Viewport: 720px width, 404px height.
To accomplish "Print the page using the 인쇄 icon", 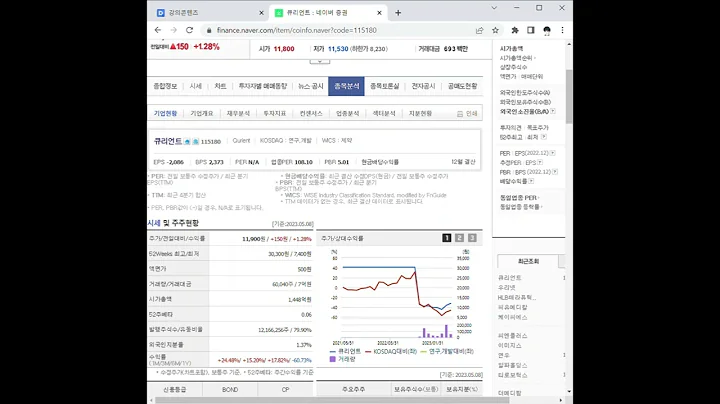I will [x=467, y=113].
